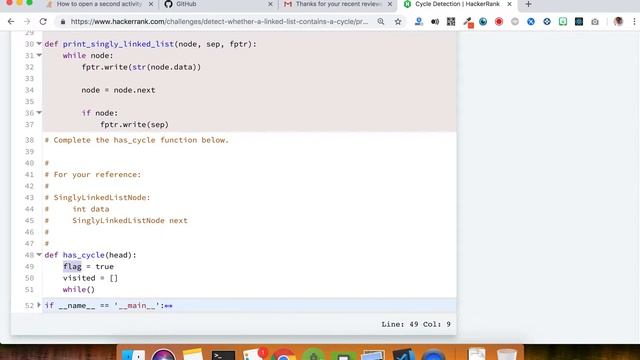Switch to 'How to open a second activity' tab
Screen dimensions: 640x360
tap(99, 4)
